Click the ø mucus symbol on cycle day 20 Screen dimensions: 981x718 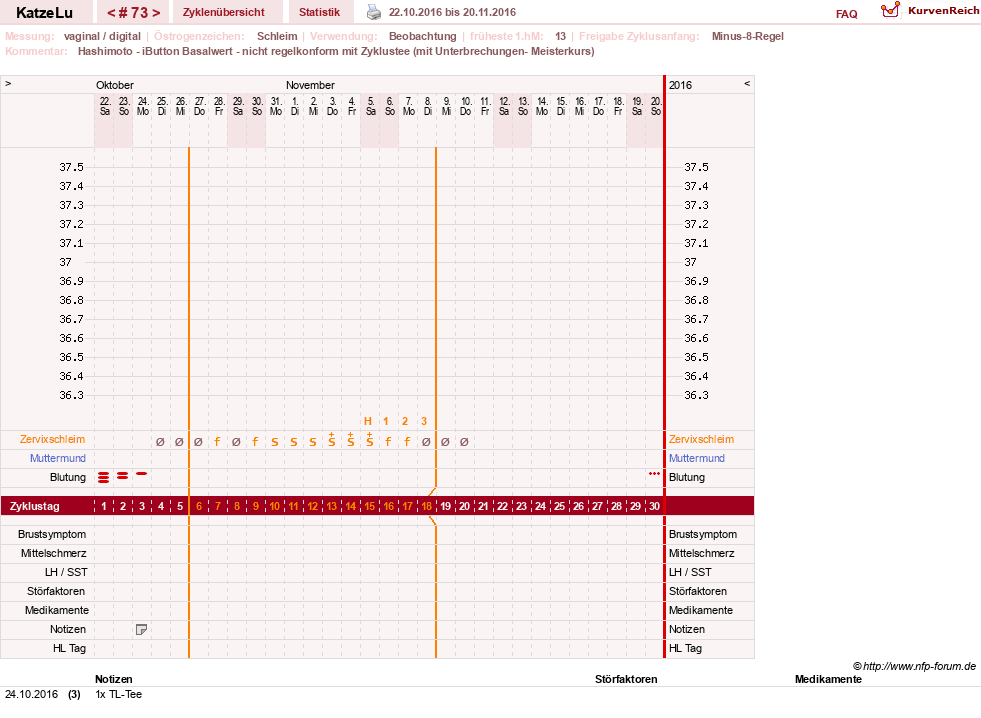coord(464,442)
